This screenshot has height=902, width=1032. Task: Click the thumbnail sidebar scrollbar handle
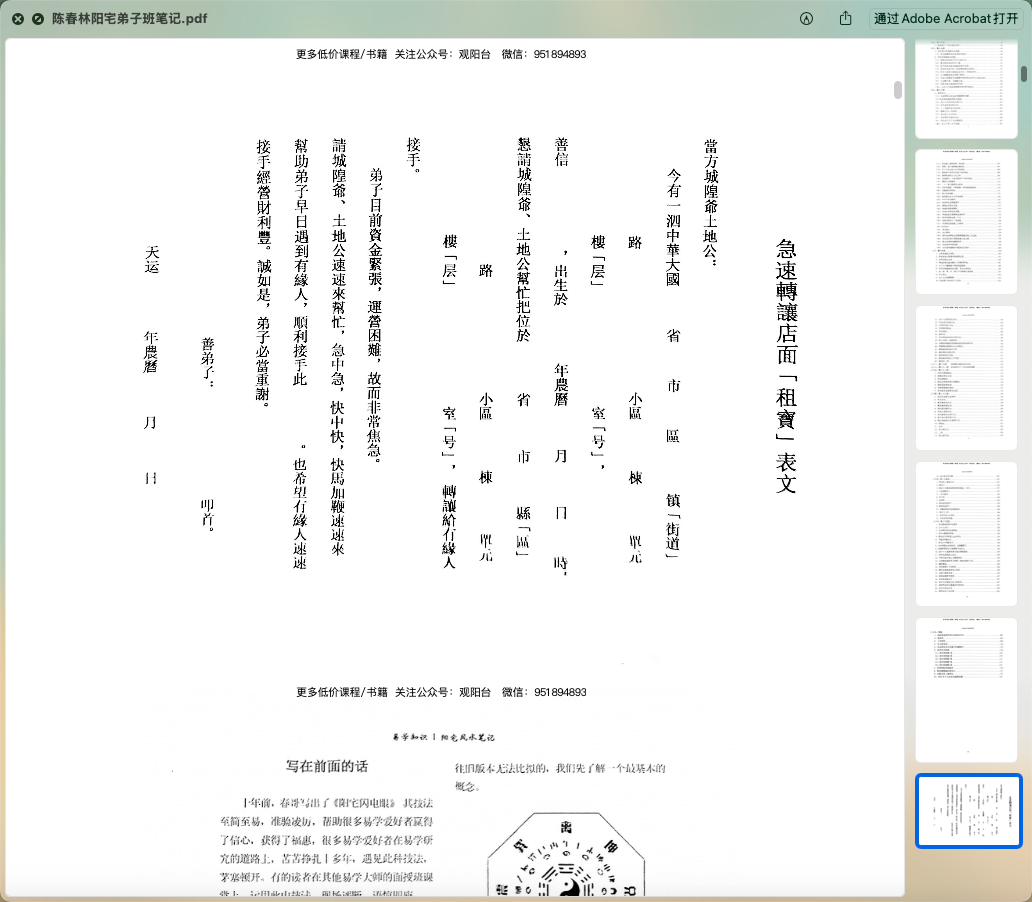pyautogui.click(x=1023, y=73)
